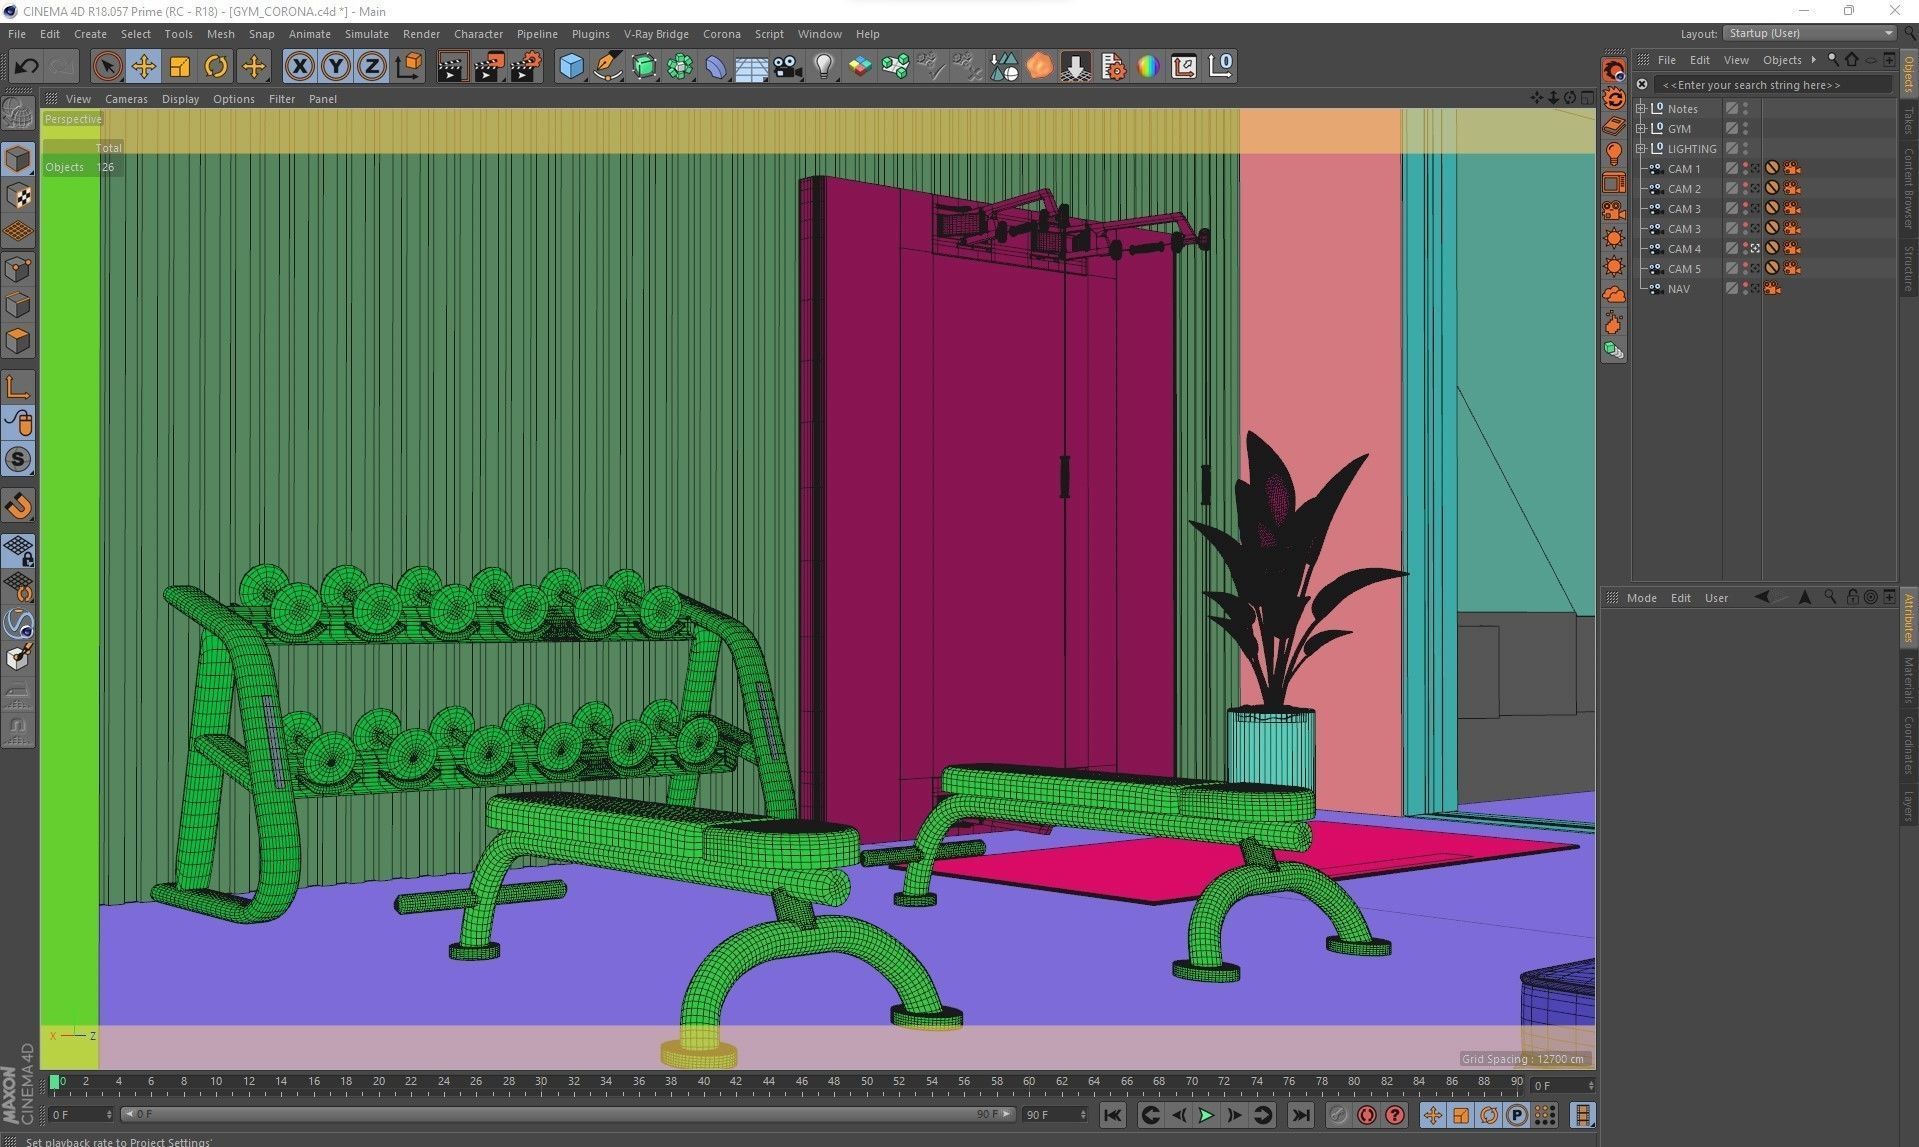This screenshot has width=1919, height=1147.
Task: Expand the Notes group
Action: 1641,108
